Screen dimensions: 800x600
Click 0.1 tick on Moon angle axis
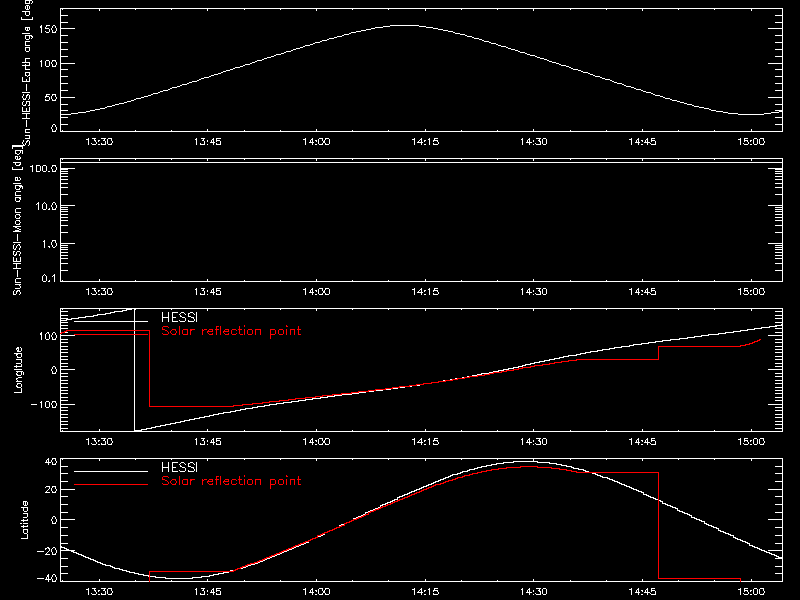pos(49,278)
